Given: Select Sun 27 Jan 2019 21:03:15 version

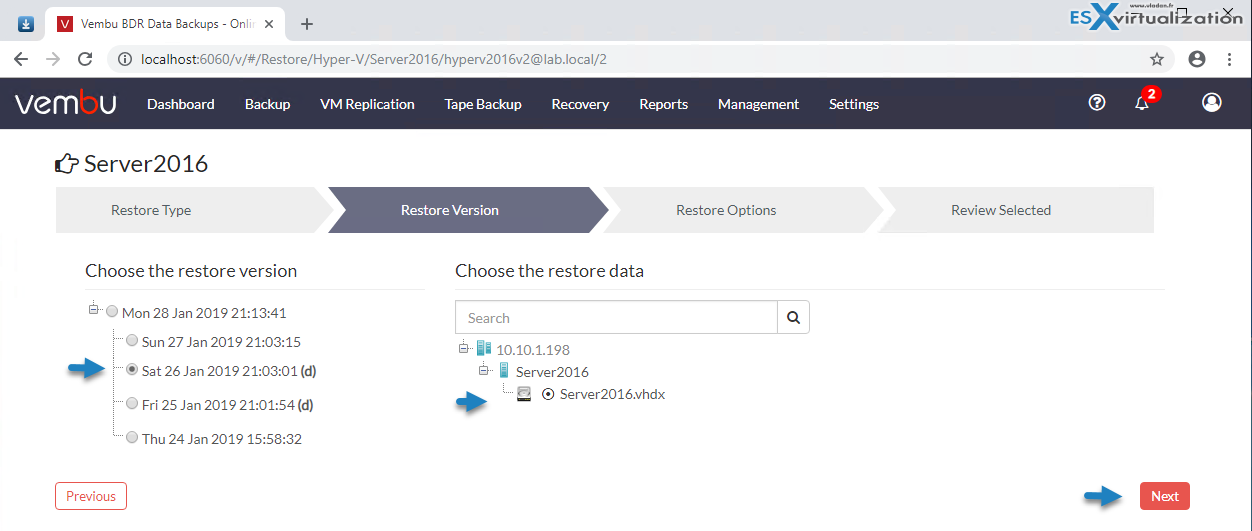Looking at the screenshot, I should (132, 341).
